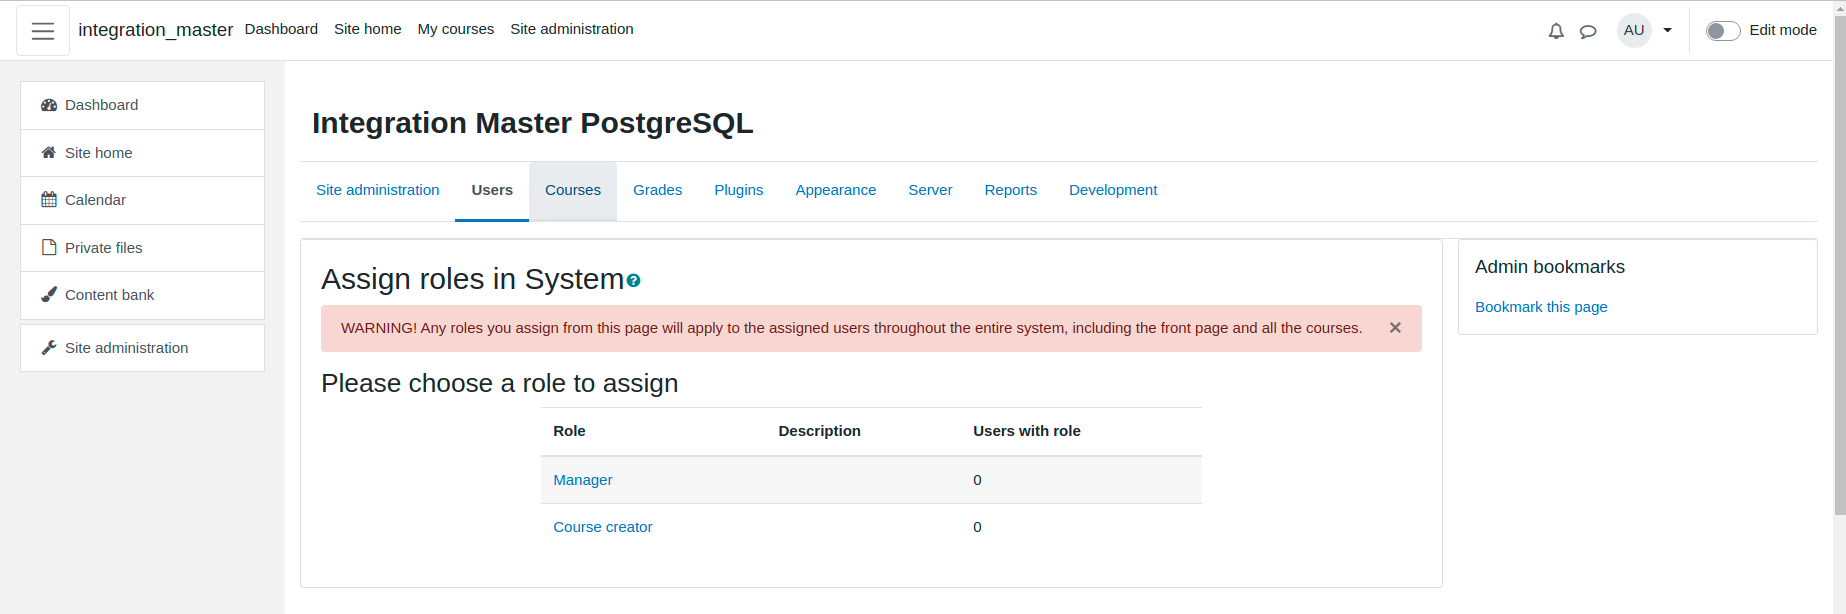Viewport: 1846px width, 614px height.
Task: Open the messaging speech bubble icon
Action: (x=1588, y=31)
